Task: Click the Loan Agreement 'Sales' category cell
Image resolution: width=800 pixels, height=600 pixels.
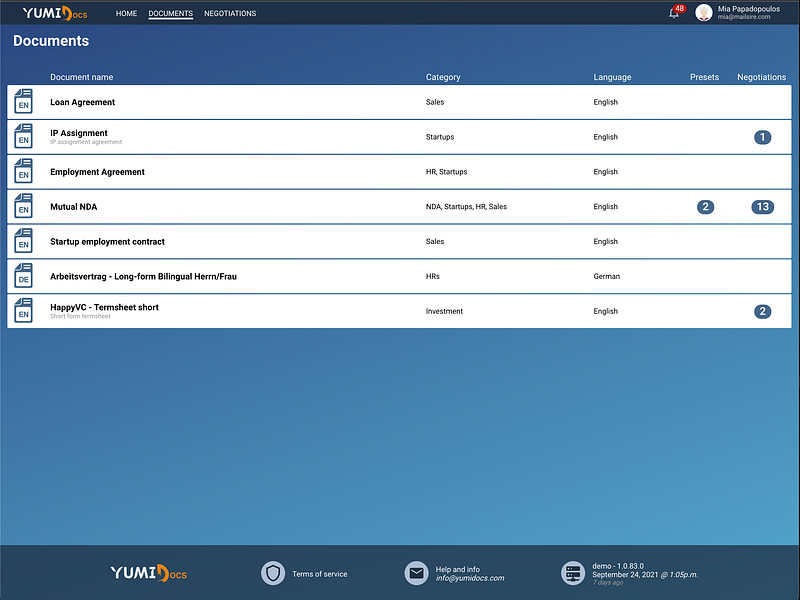Action: pyautogui.click(x=435, y=102)
